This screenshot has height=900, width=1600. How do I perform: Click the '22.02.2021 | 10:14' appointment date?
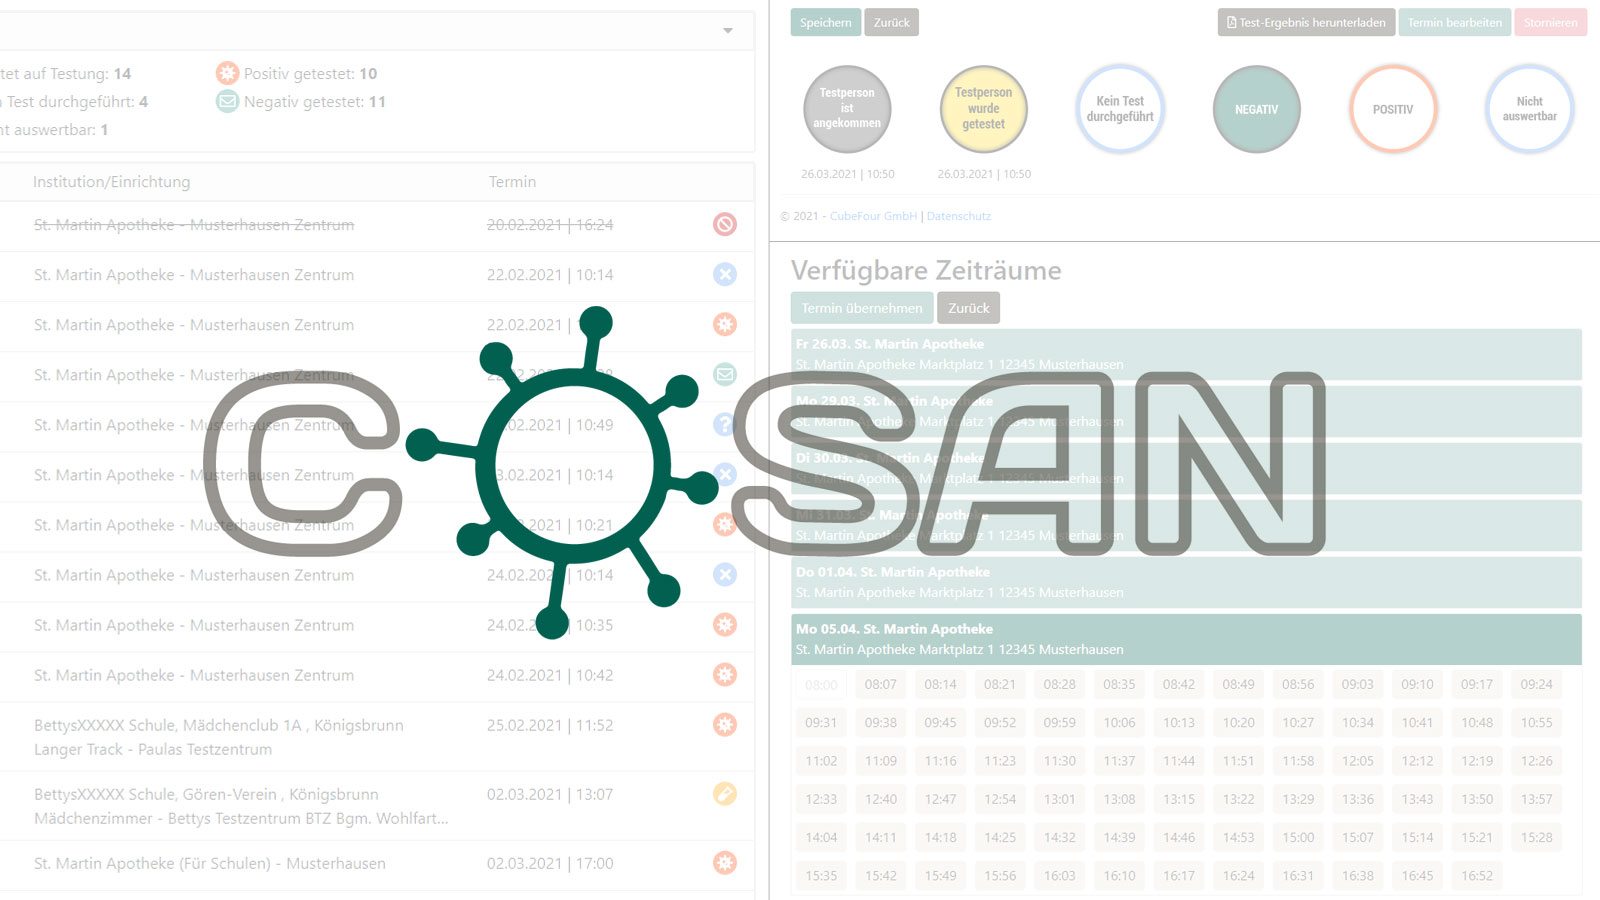click(550, 274)
